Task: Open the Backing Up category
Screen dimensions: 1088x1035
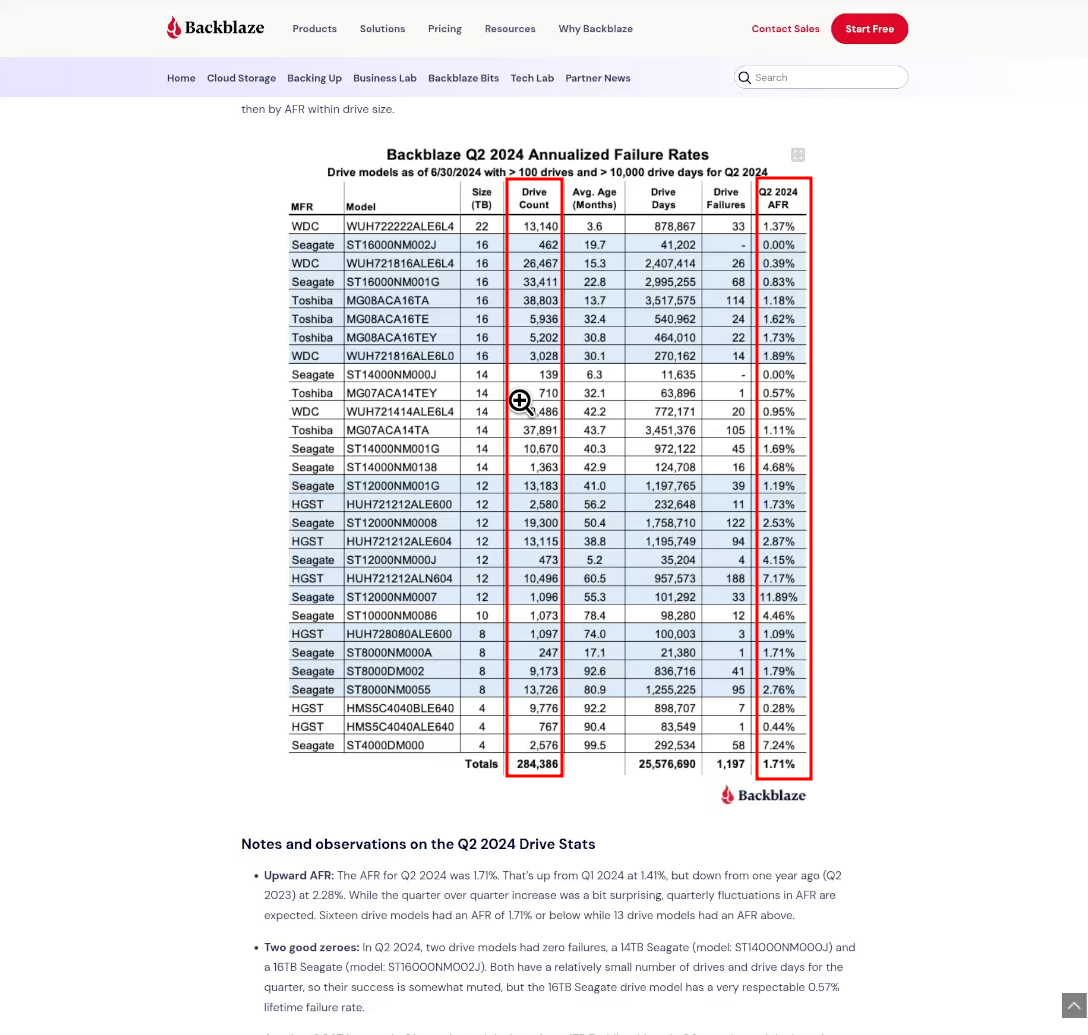Action: (314, 78)
